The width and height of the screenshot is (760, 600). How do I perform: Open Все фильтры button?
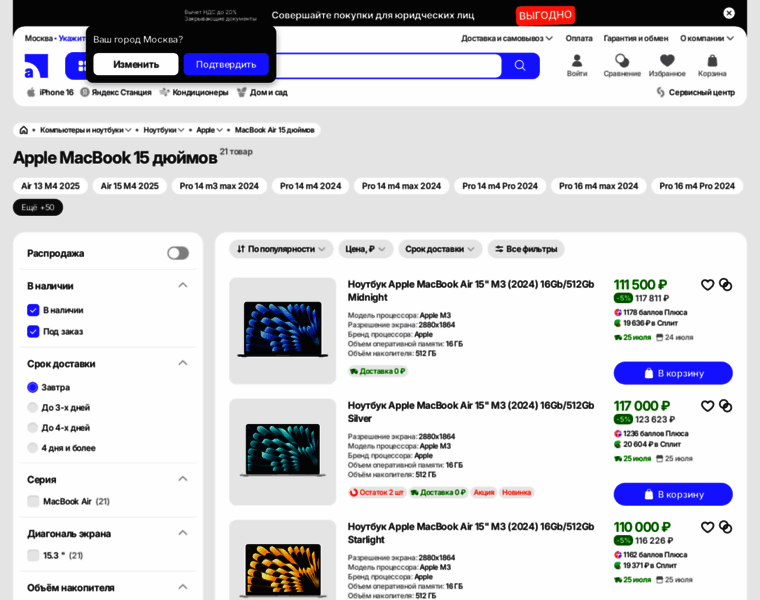pos(526,249)
